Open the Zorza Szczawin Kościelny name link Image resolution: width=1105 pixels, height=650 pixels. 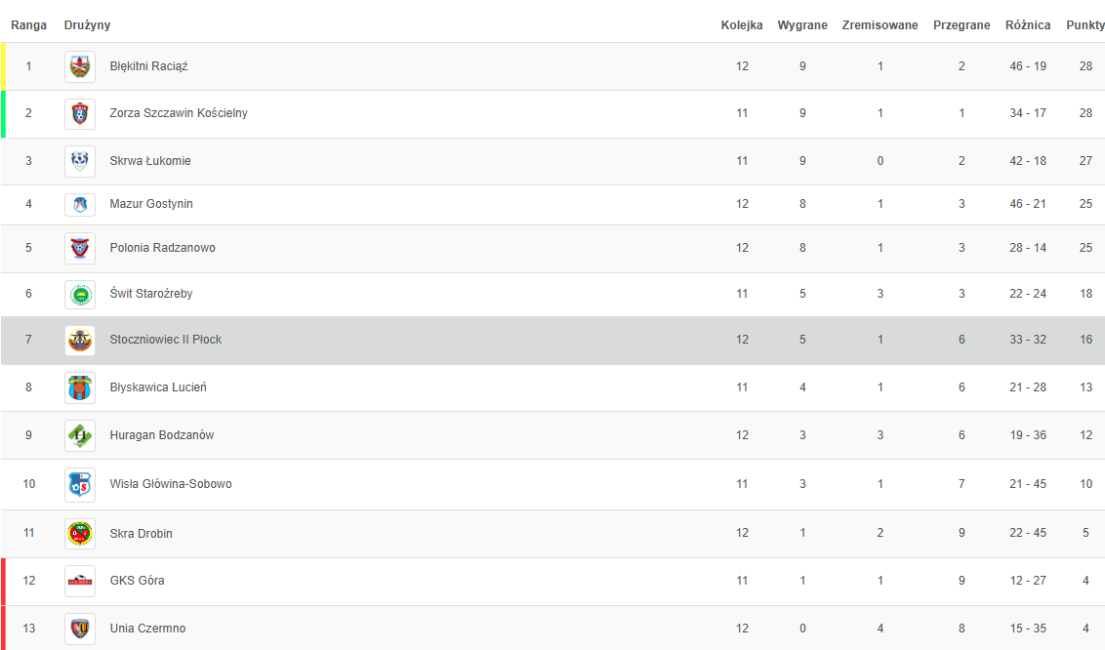tap(178, 114)
